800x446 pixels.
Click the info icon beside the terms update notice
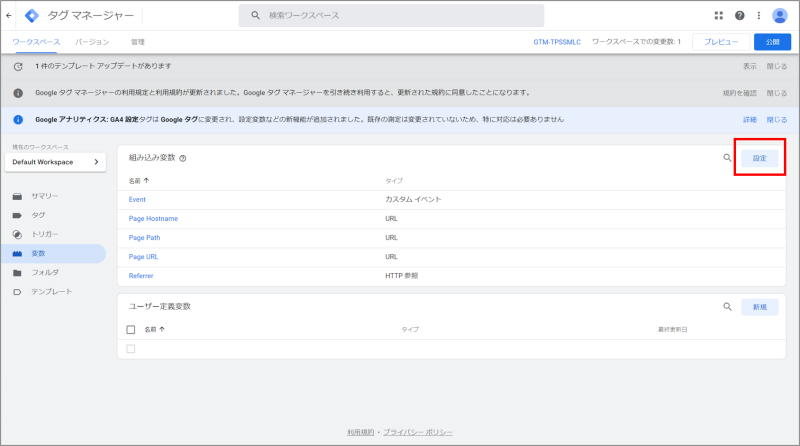click(18, 93)
